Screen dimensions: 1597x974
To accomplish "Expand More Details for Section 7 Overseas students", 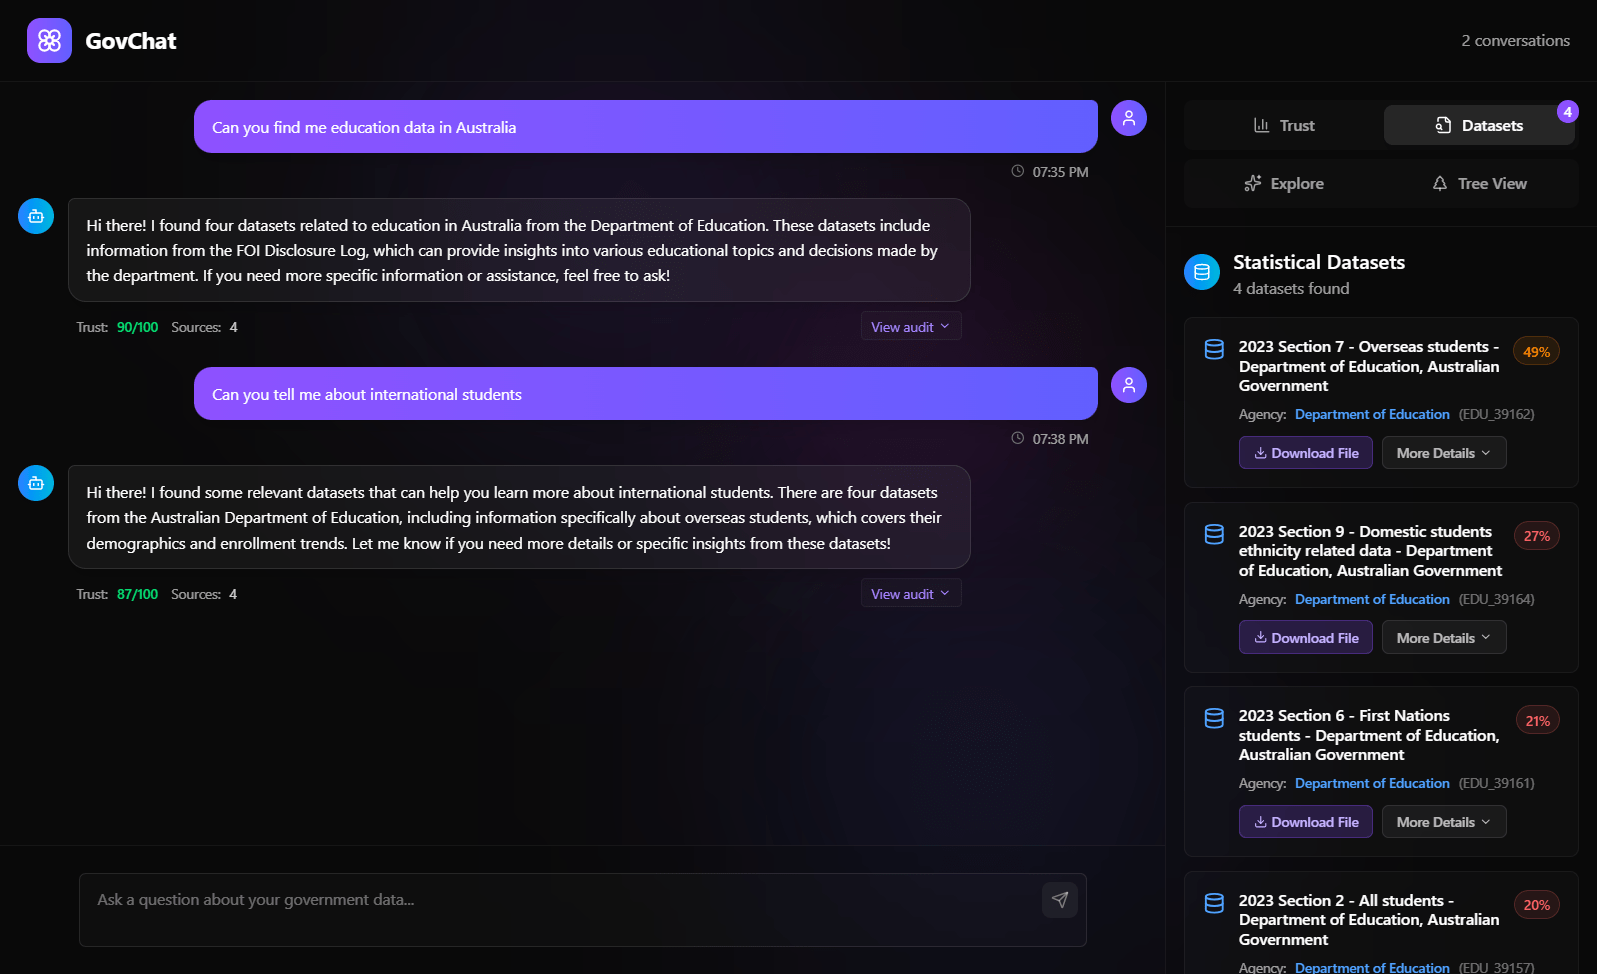I will (1443, 453).
